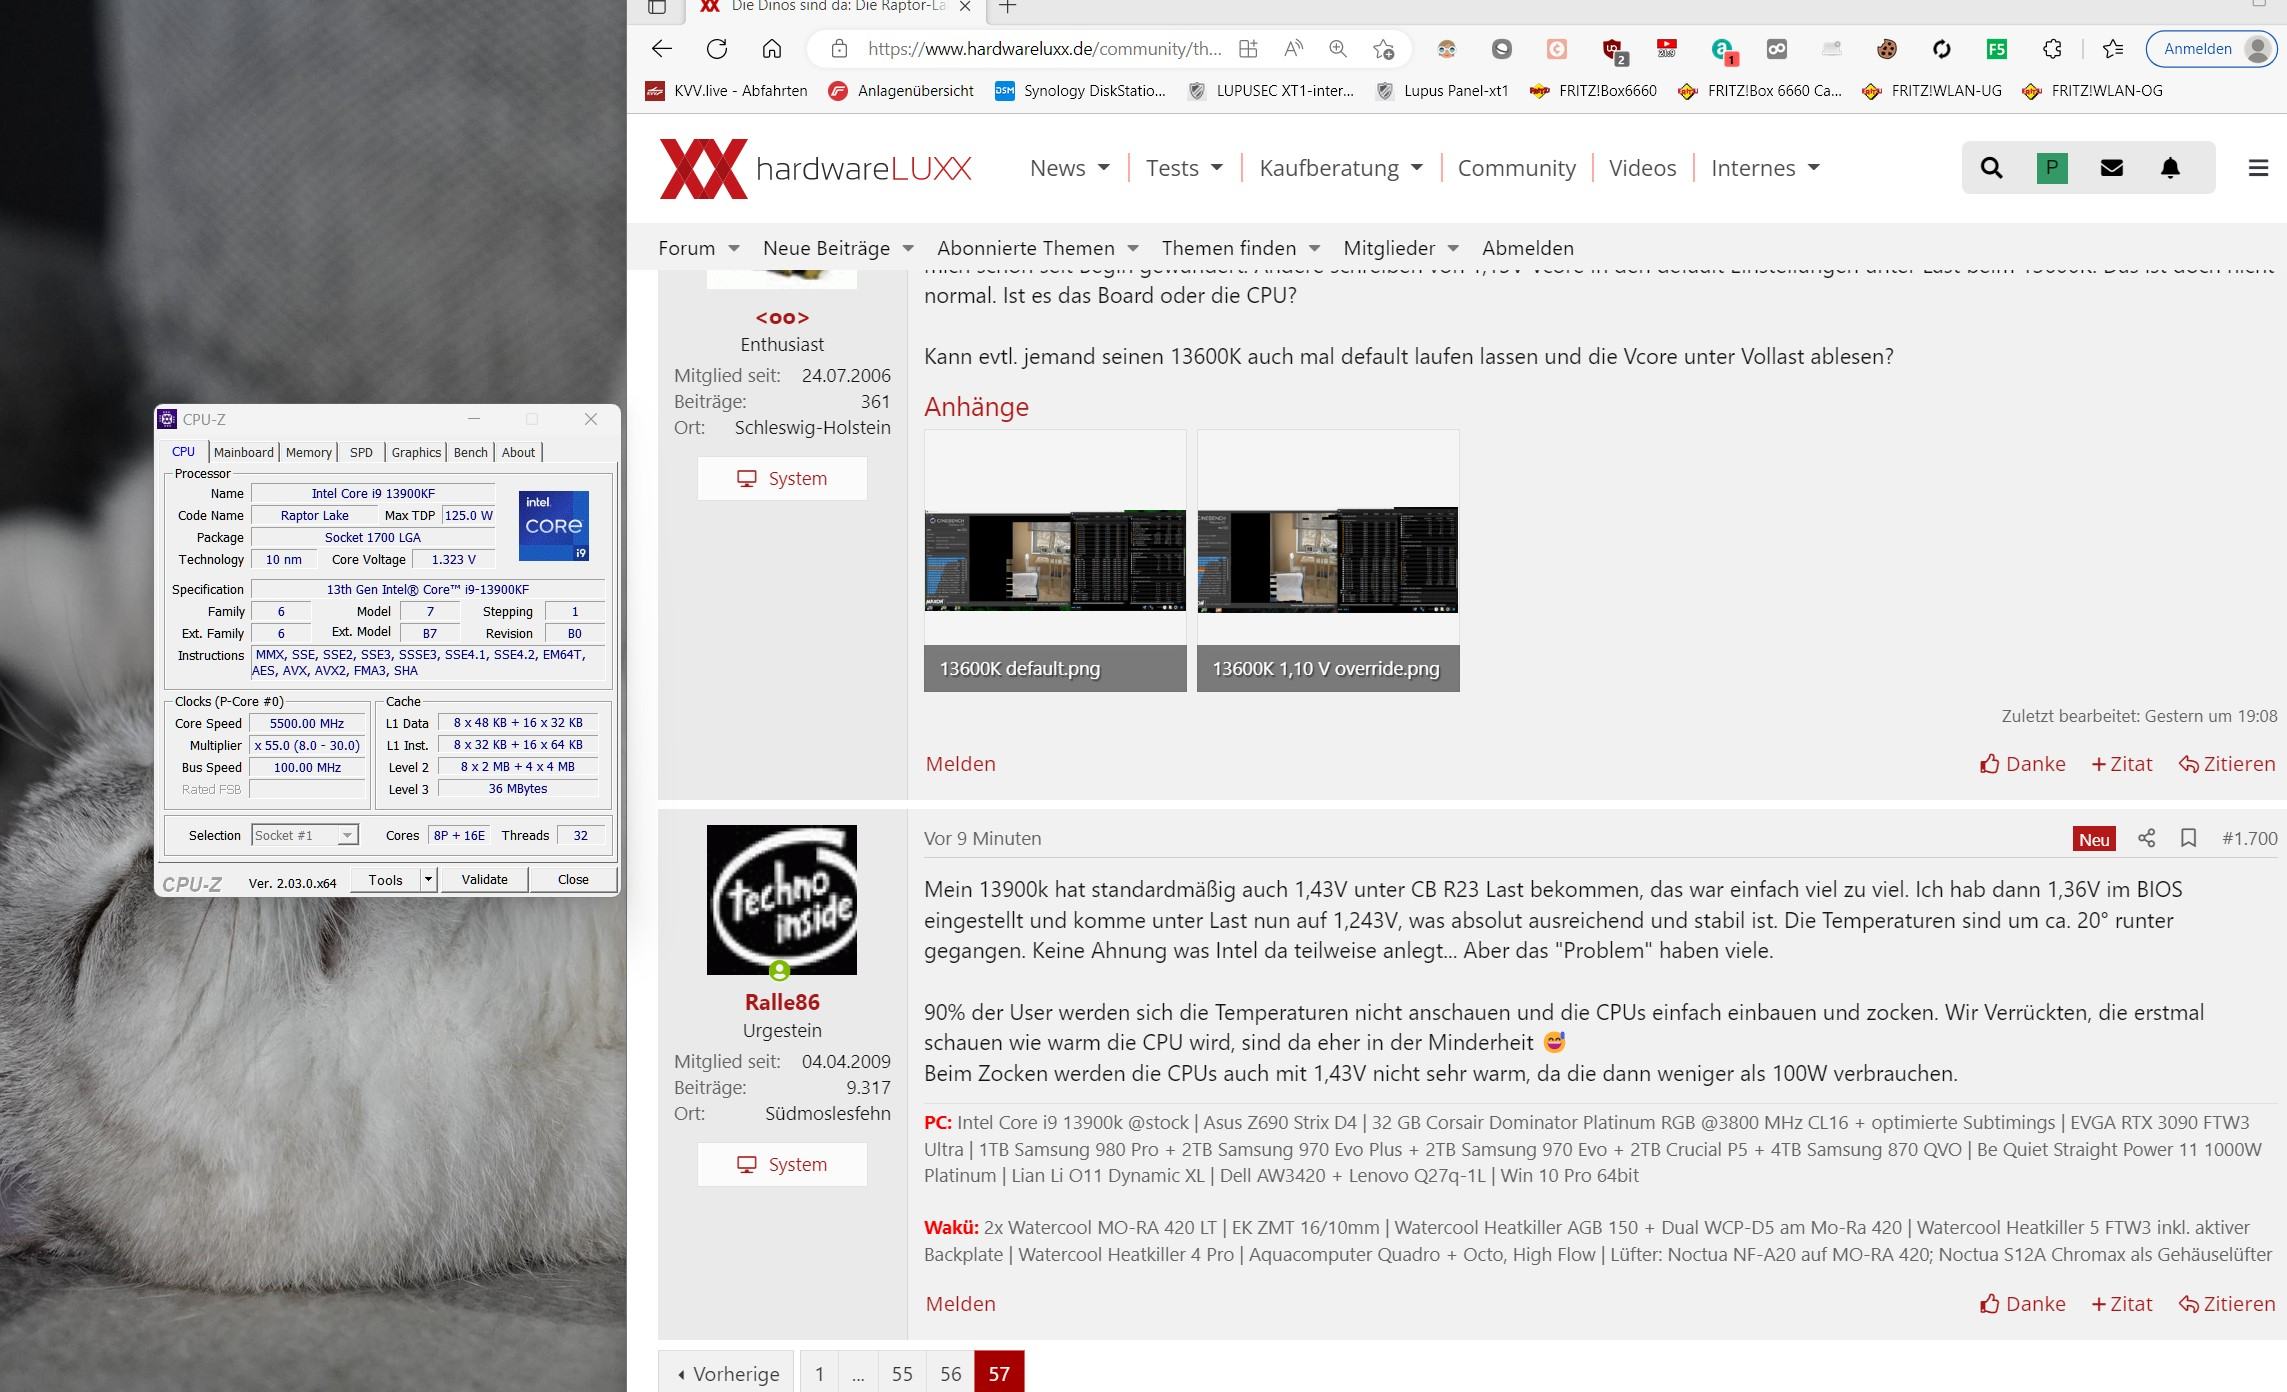Open the KVV.live Abfahrten bookmark
The image size is (2287, 1392).
pos(727,91)
